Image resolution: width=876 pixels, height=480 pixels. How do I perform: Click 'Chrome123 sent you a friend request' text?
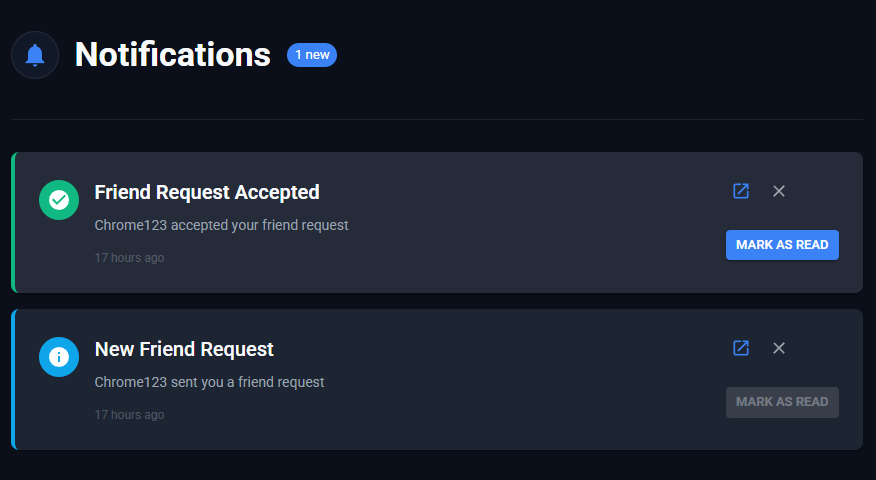pyautogui.click(x=209, y=382)
